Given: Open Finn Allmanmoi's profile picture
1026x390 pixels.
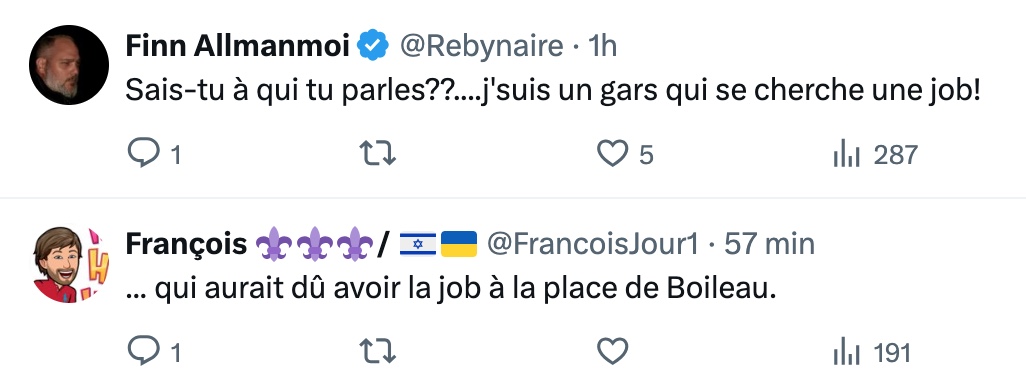Looking at the screenshot, I should 69,65.
